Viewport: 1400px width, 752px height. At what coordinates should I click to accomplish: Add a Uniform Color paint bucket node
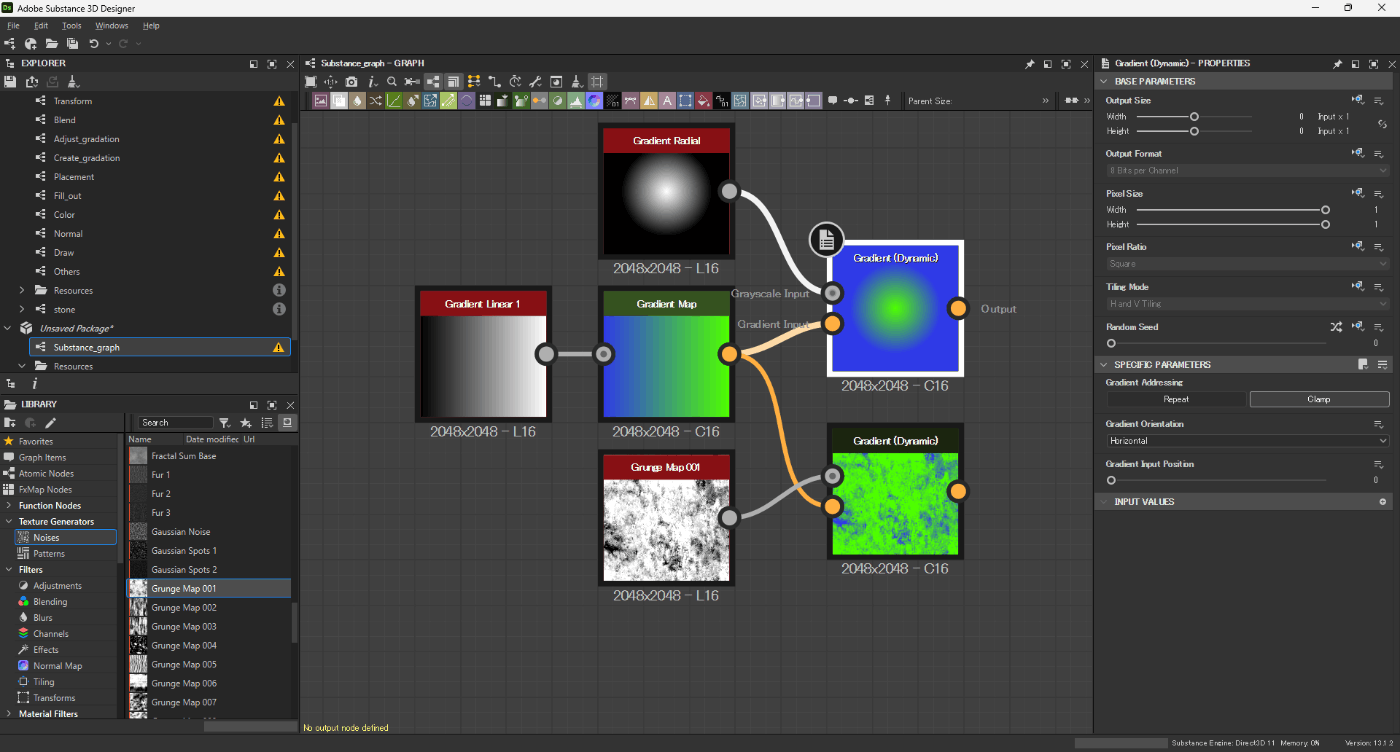pos(702,101)
